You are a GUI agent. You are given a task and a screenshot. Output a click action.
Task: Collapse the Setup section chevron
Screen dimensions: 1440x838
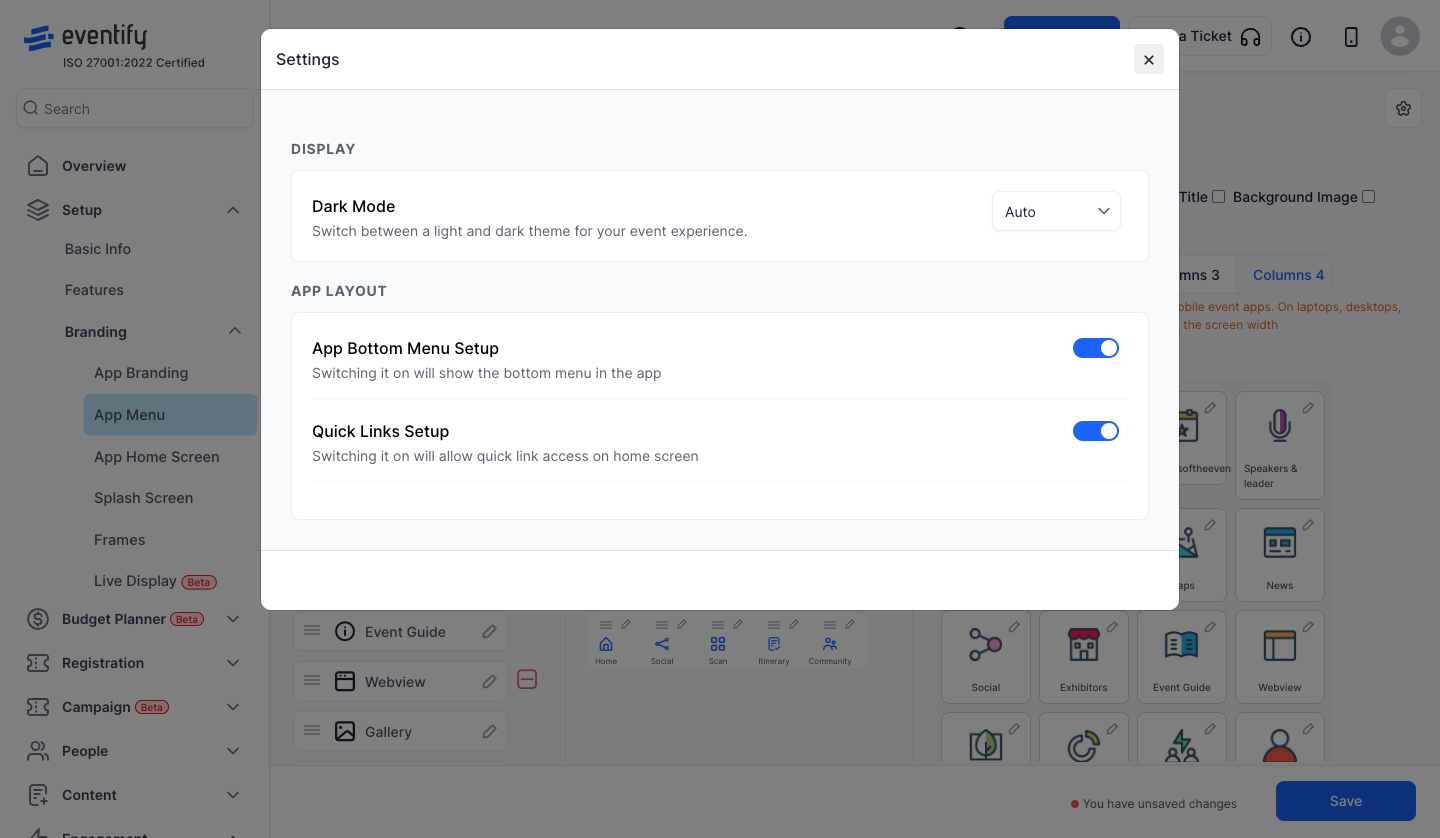click(x=233, y=210)
